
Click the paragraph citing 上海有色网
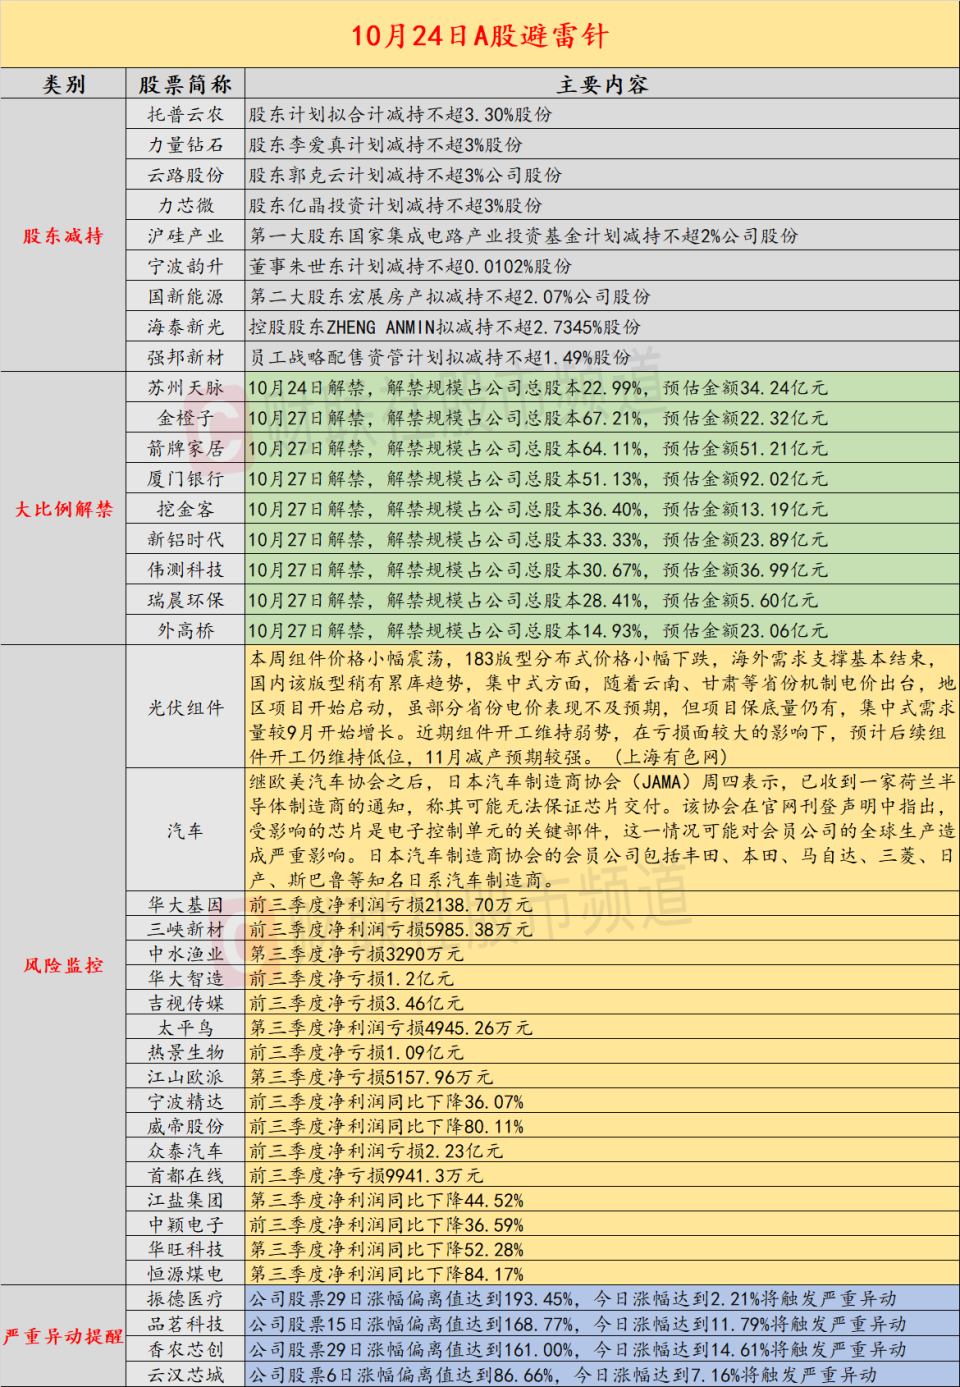click(602, 707)
